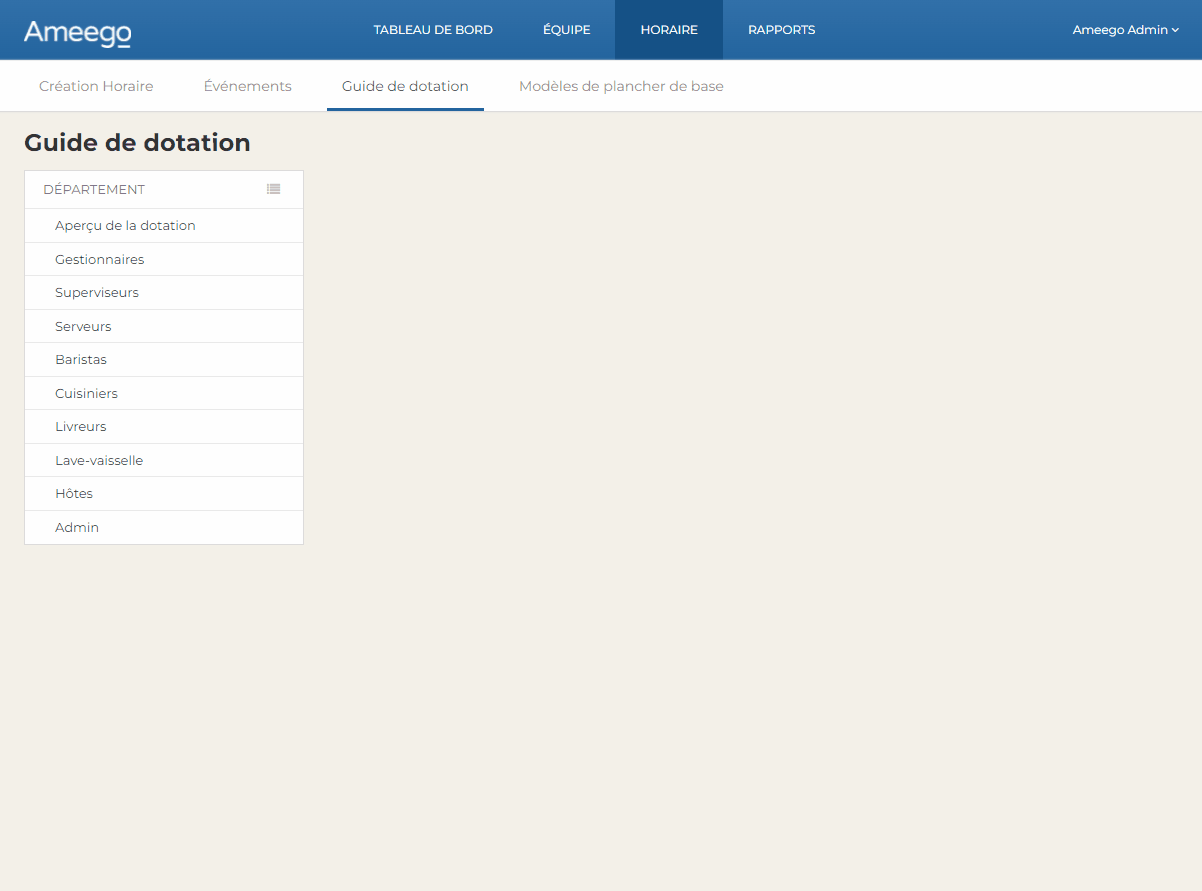This screenshot has width=1202, height=891.
Task: Select the Gestionnaires department
Action: [99, 260]
